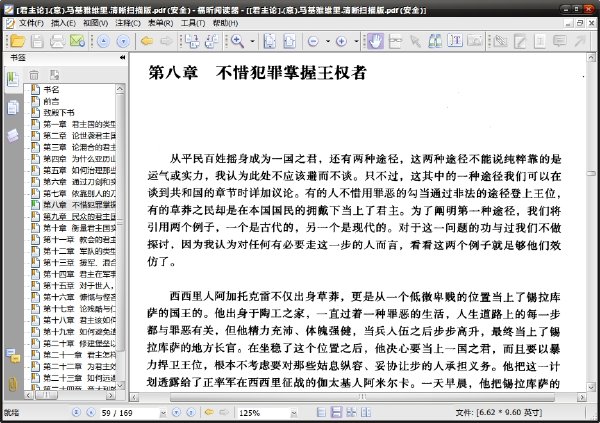Delete bookmark with trash icon
The image size is (600, 423).
coord(34,75)
